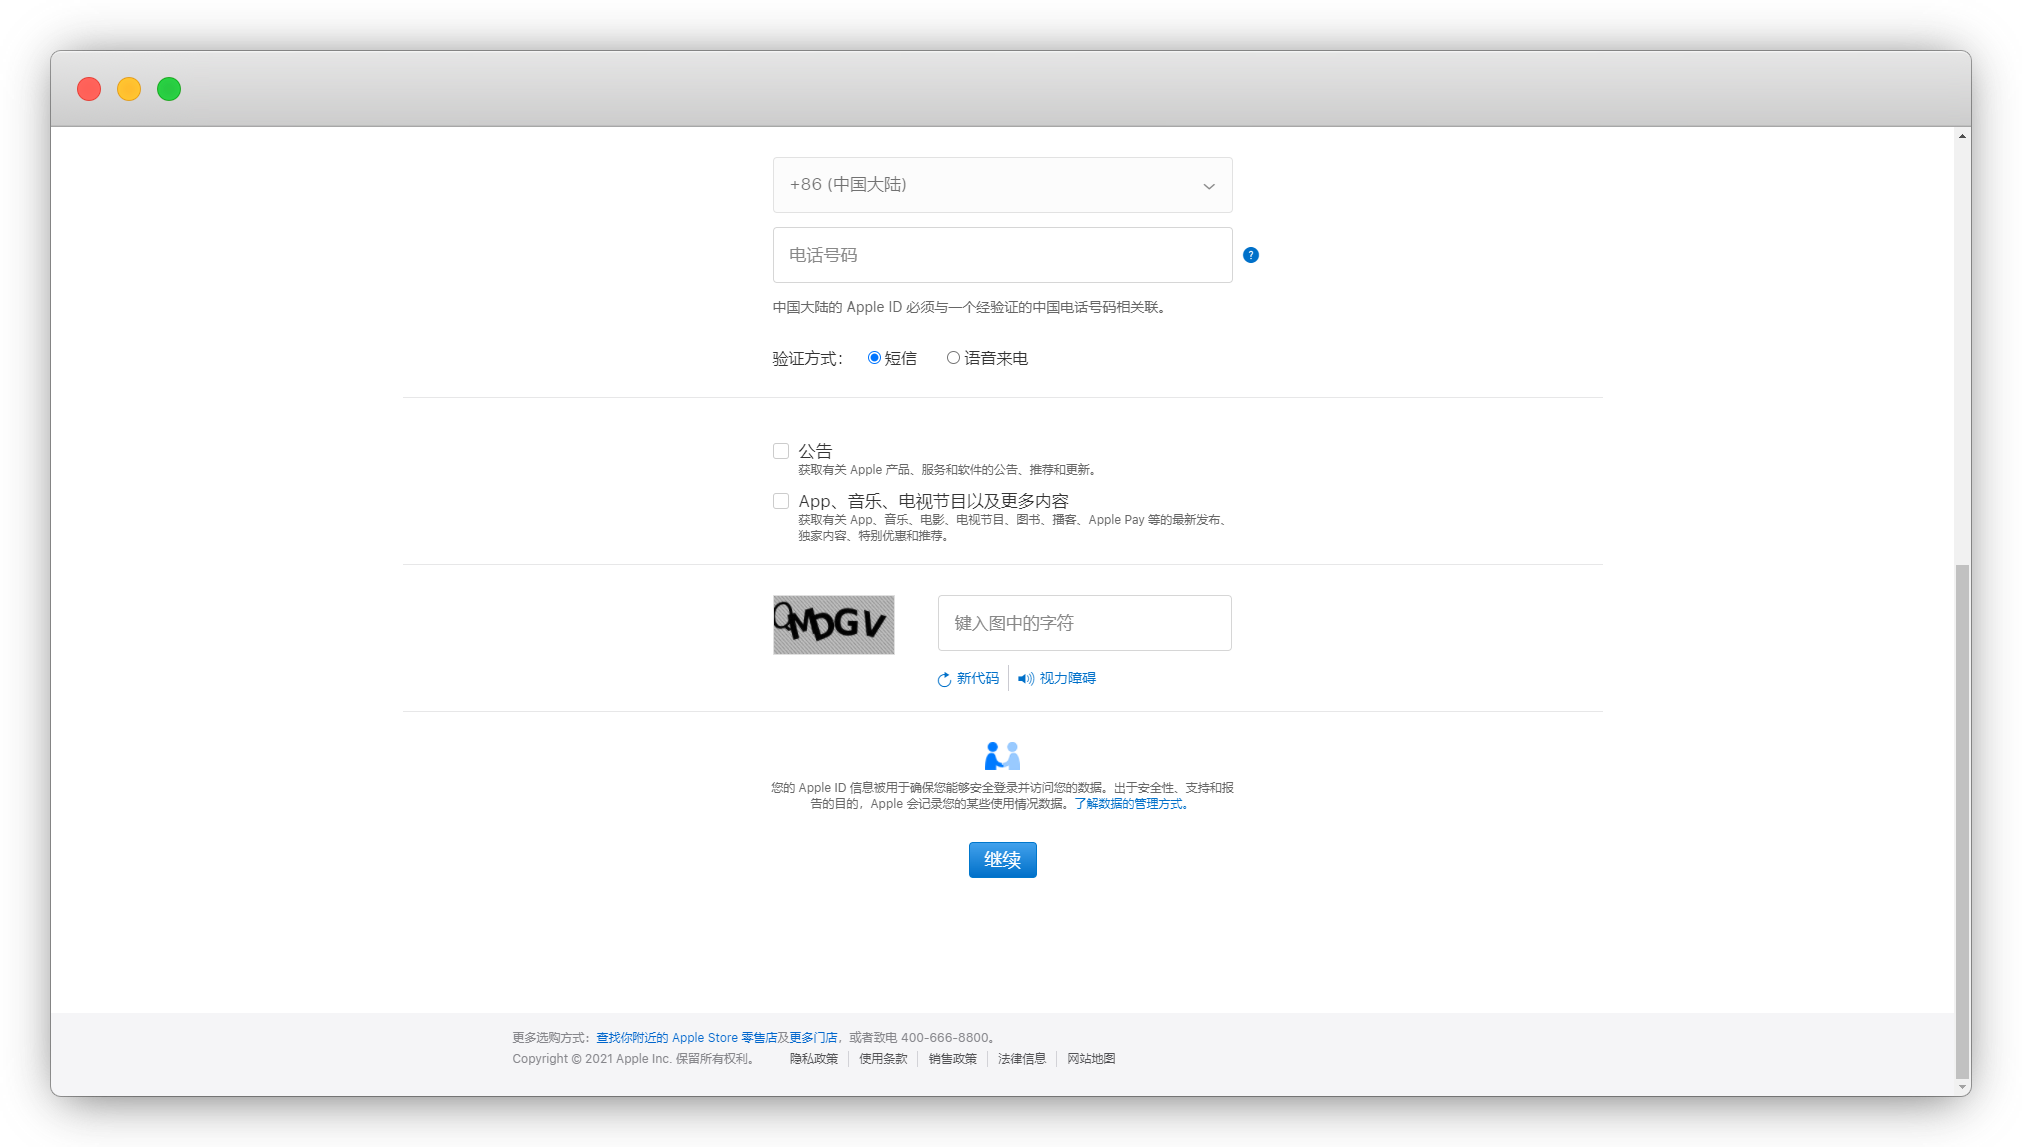The width and height of the screenshot is (2022, 1147).
Task: Click the scrollbar down arrow
Action: (1962, 1087)
